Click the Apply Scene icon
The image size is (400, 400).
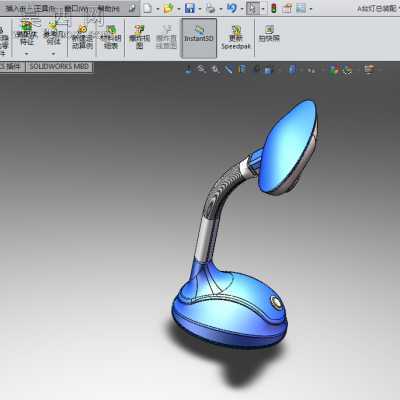[348, 70]
